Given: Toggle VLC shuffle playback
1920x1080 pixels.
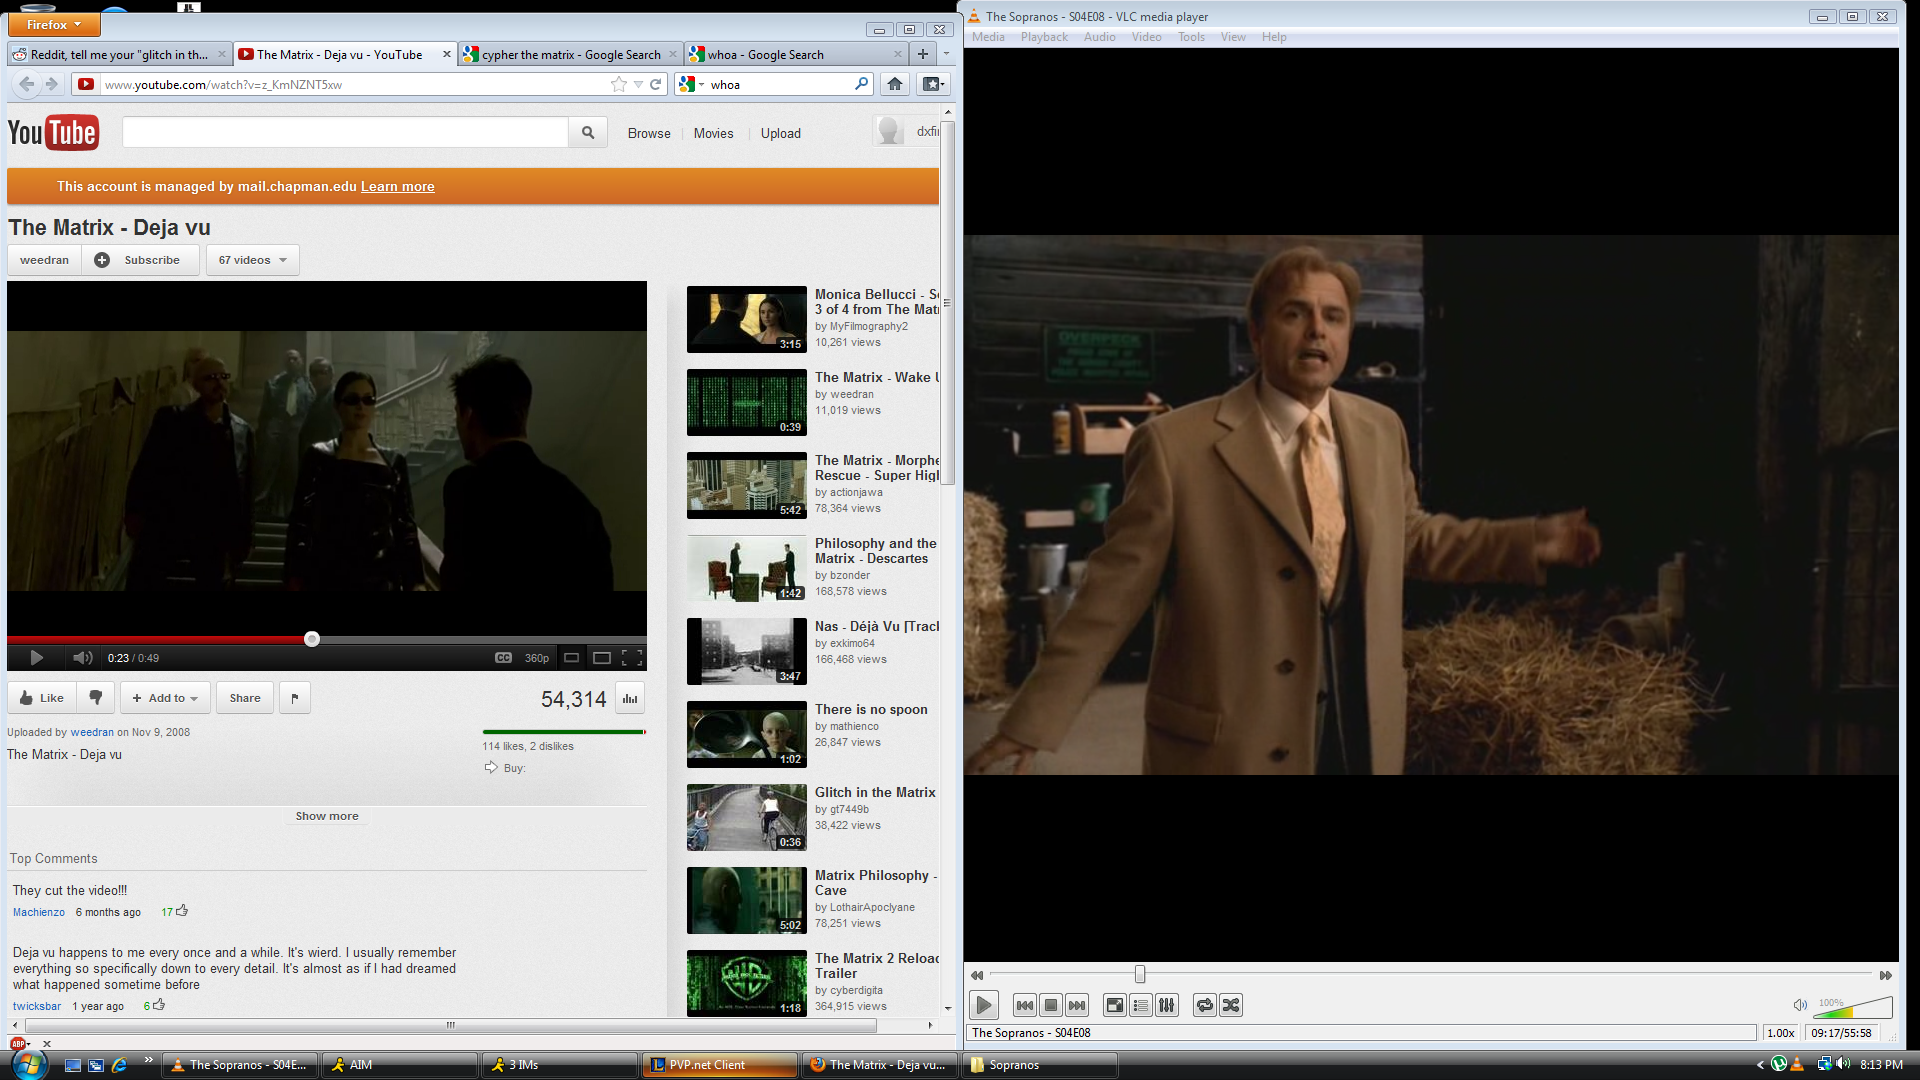Looking at the screenshot, I should 1231,1005.
